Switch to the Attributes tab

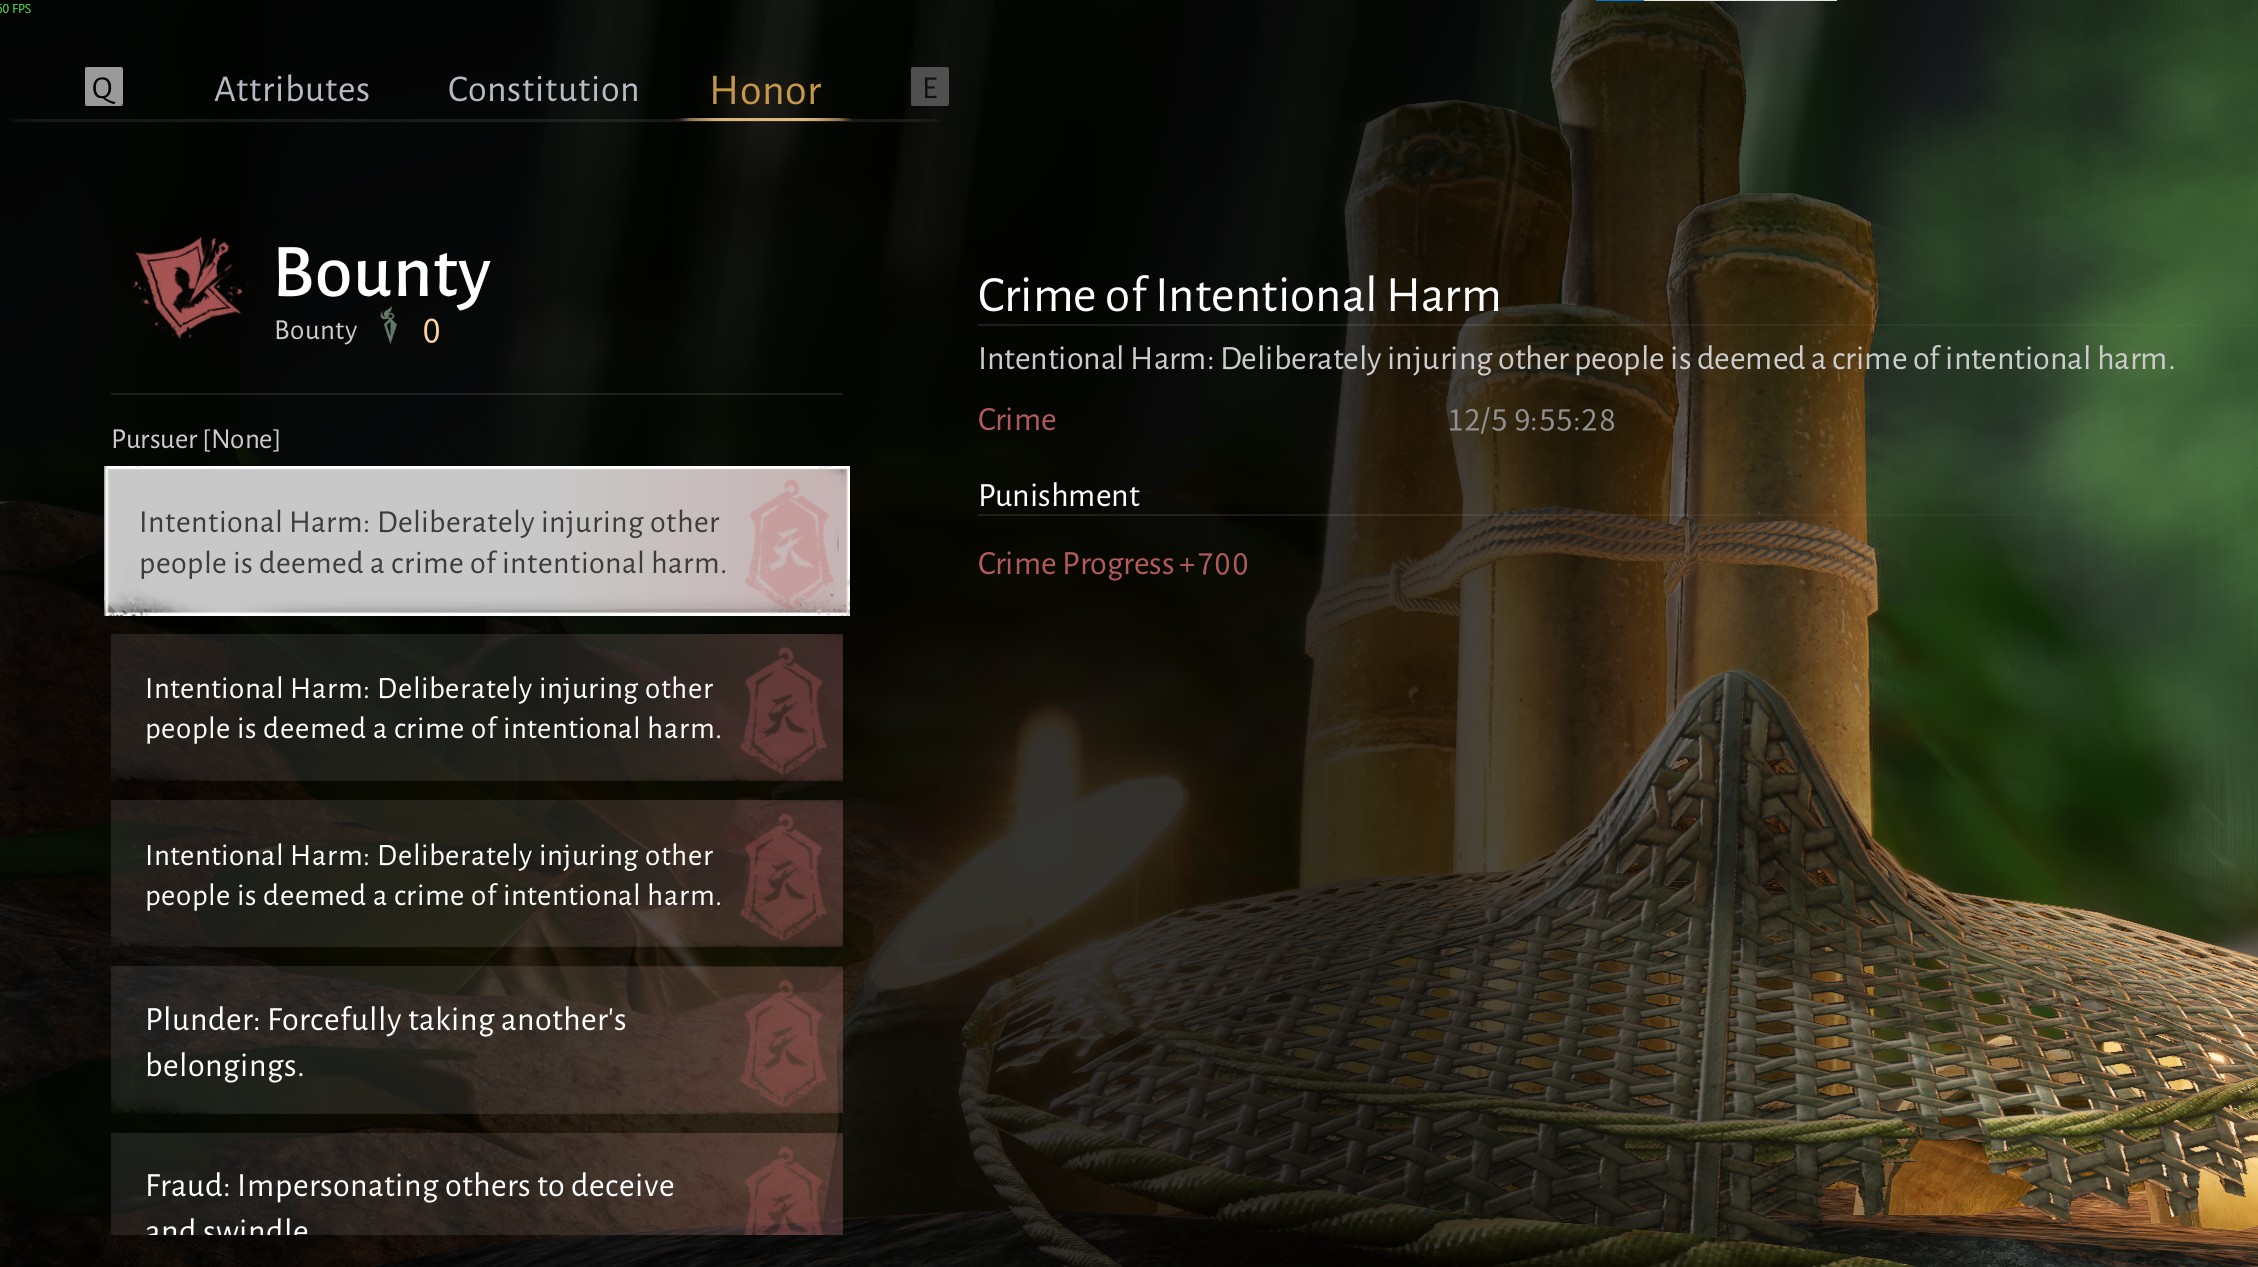pos(292,89)
